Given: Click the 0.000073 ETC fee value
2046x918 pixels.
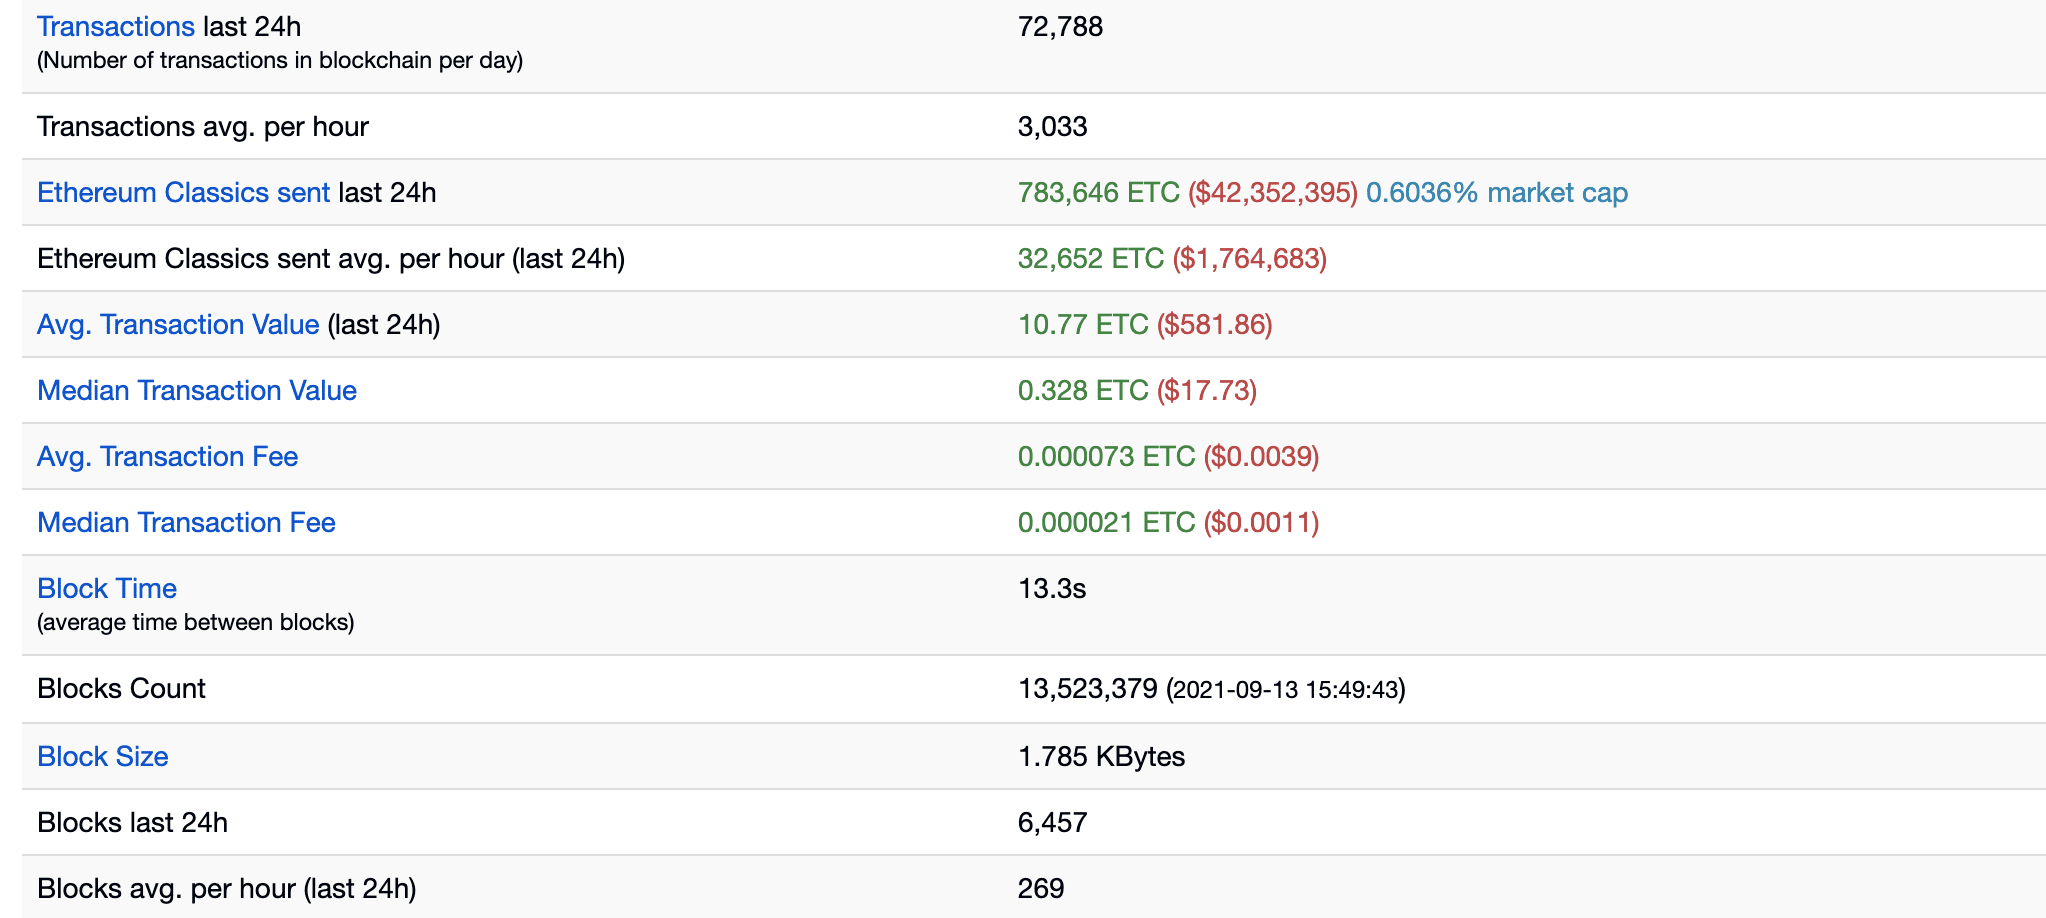Looking at the screenshot, I should (1107, 456).
